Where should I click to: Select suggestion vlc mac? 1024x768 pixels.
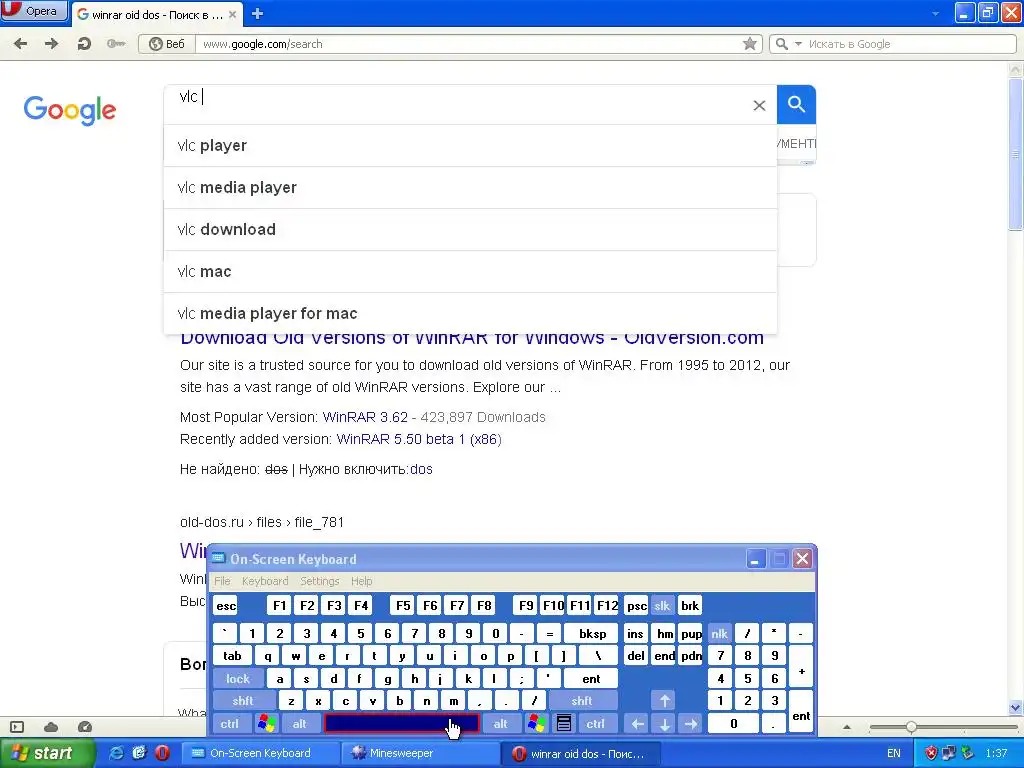click(470, 272)
